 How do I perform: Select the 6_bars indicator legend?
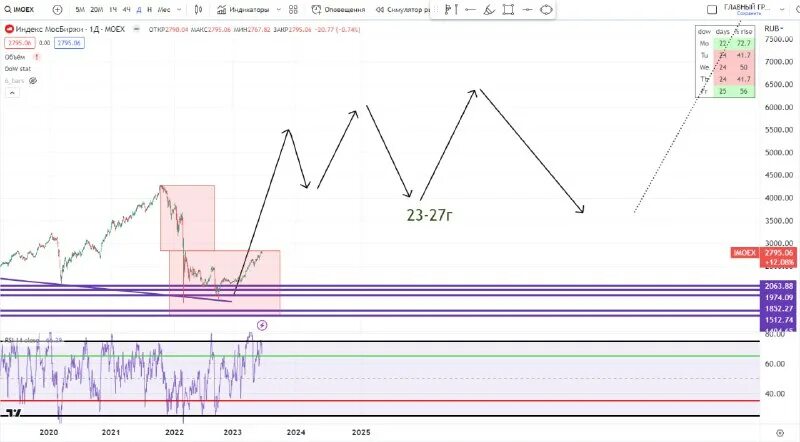click(x=14, y=81)
